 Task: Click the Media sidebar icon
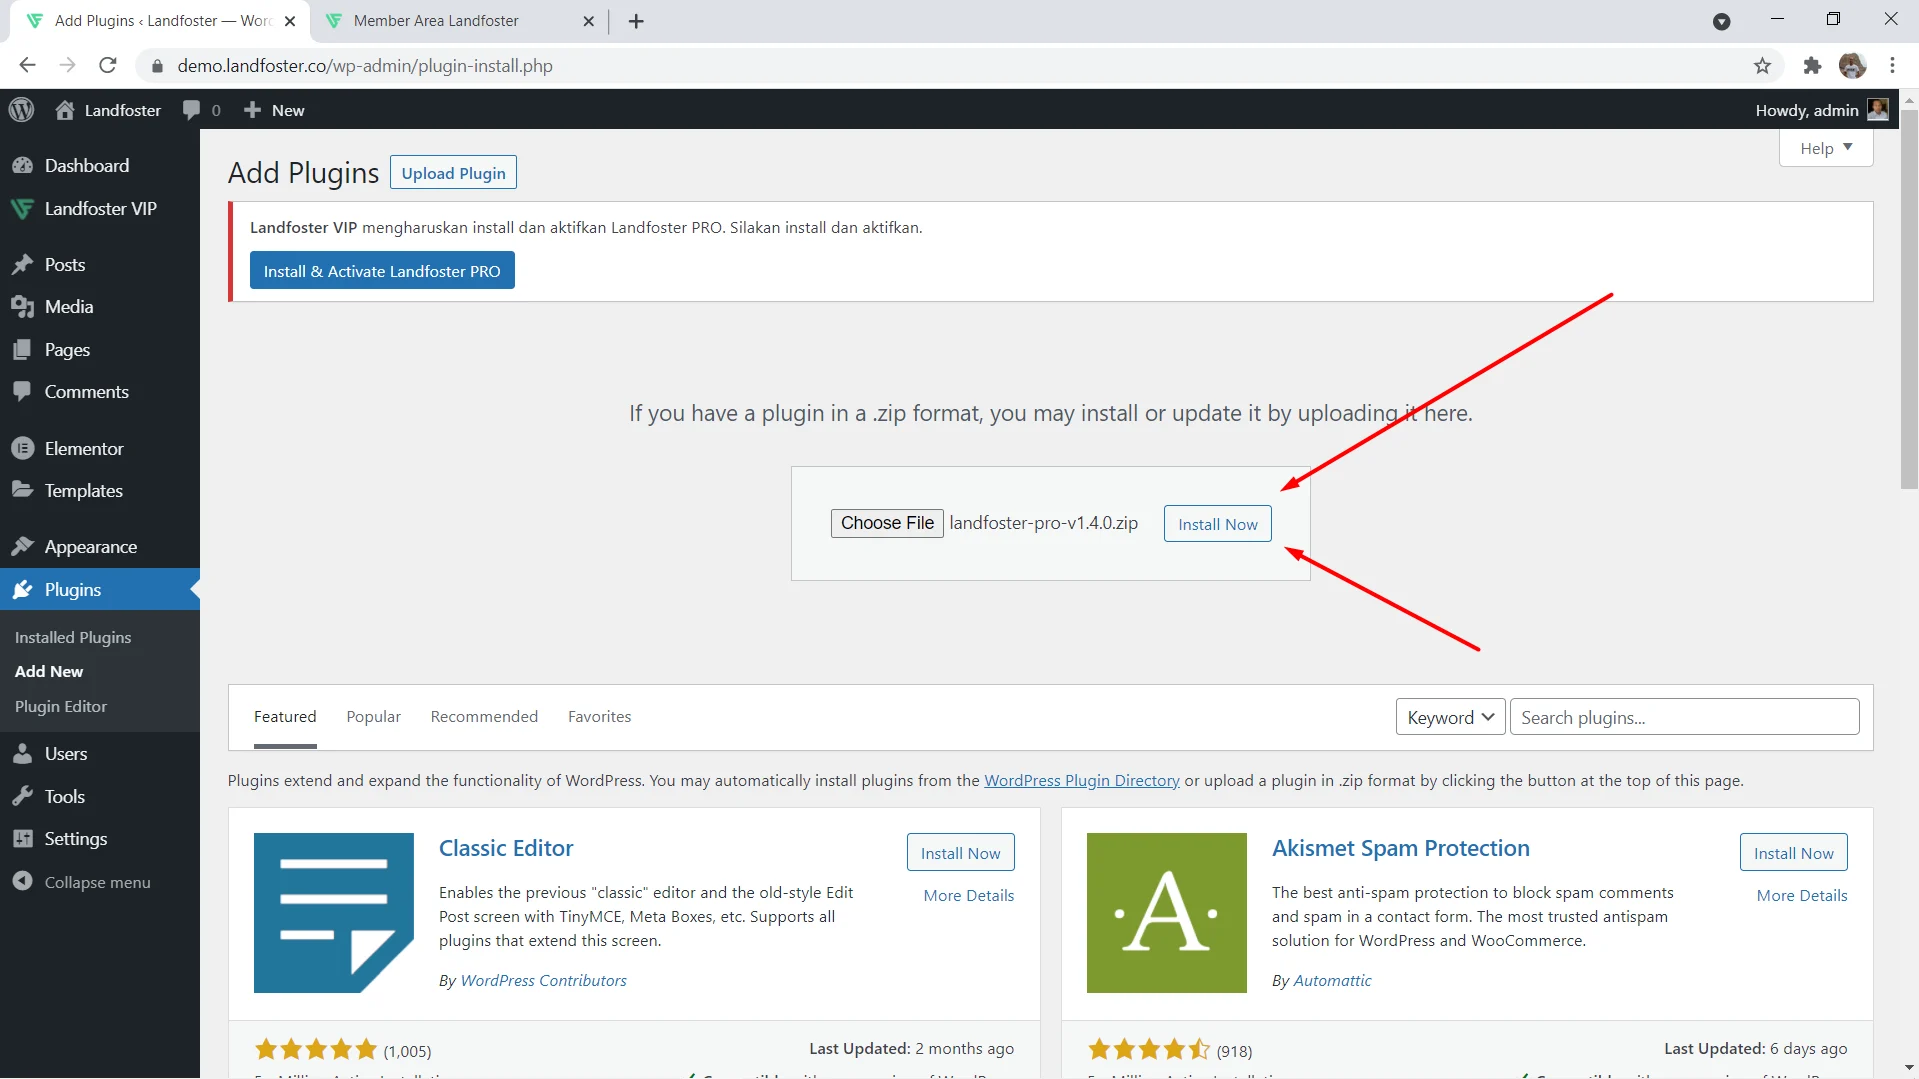[22, 307]
